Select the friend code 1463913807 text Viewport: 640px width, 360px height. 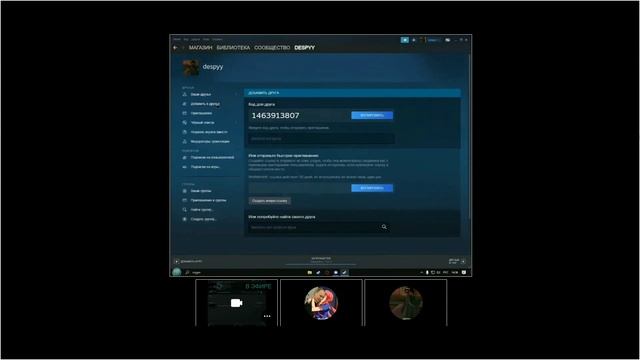276,116
